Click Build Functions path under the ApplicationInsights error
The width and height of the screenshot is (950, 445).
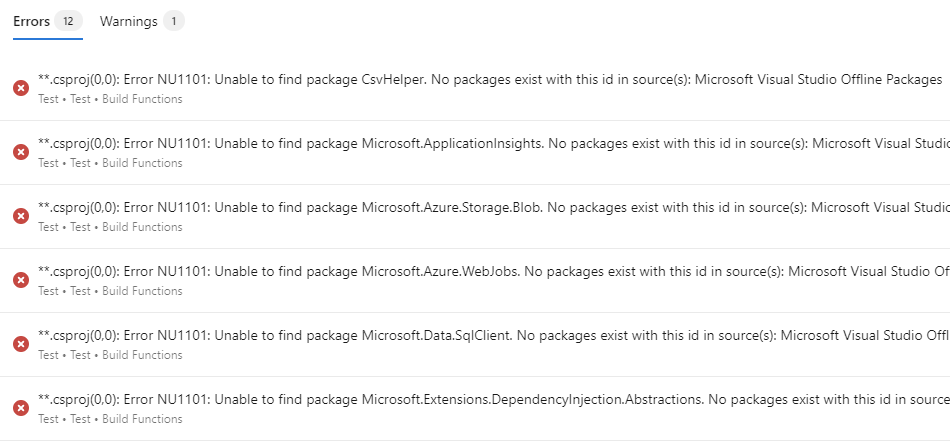click(x=142, y=163)
